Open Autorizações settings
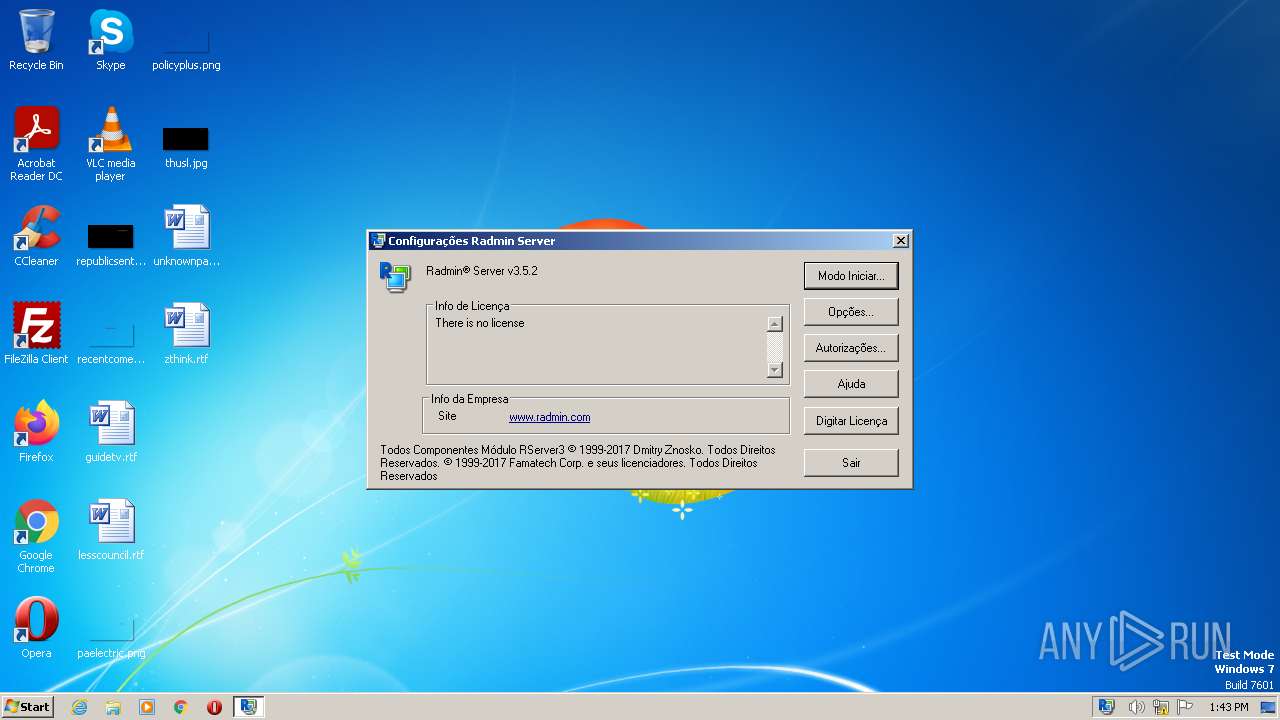The height and width of the screenshot is (720, 1280). click(x=851, y=348)
